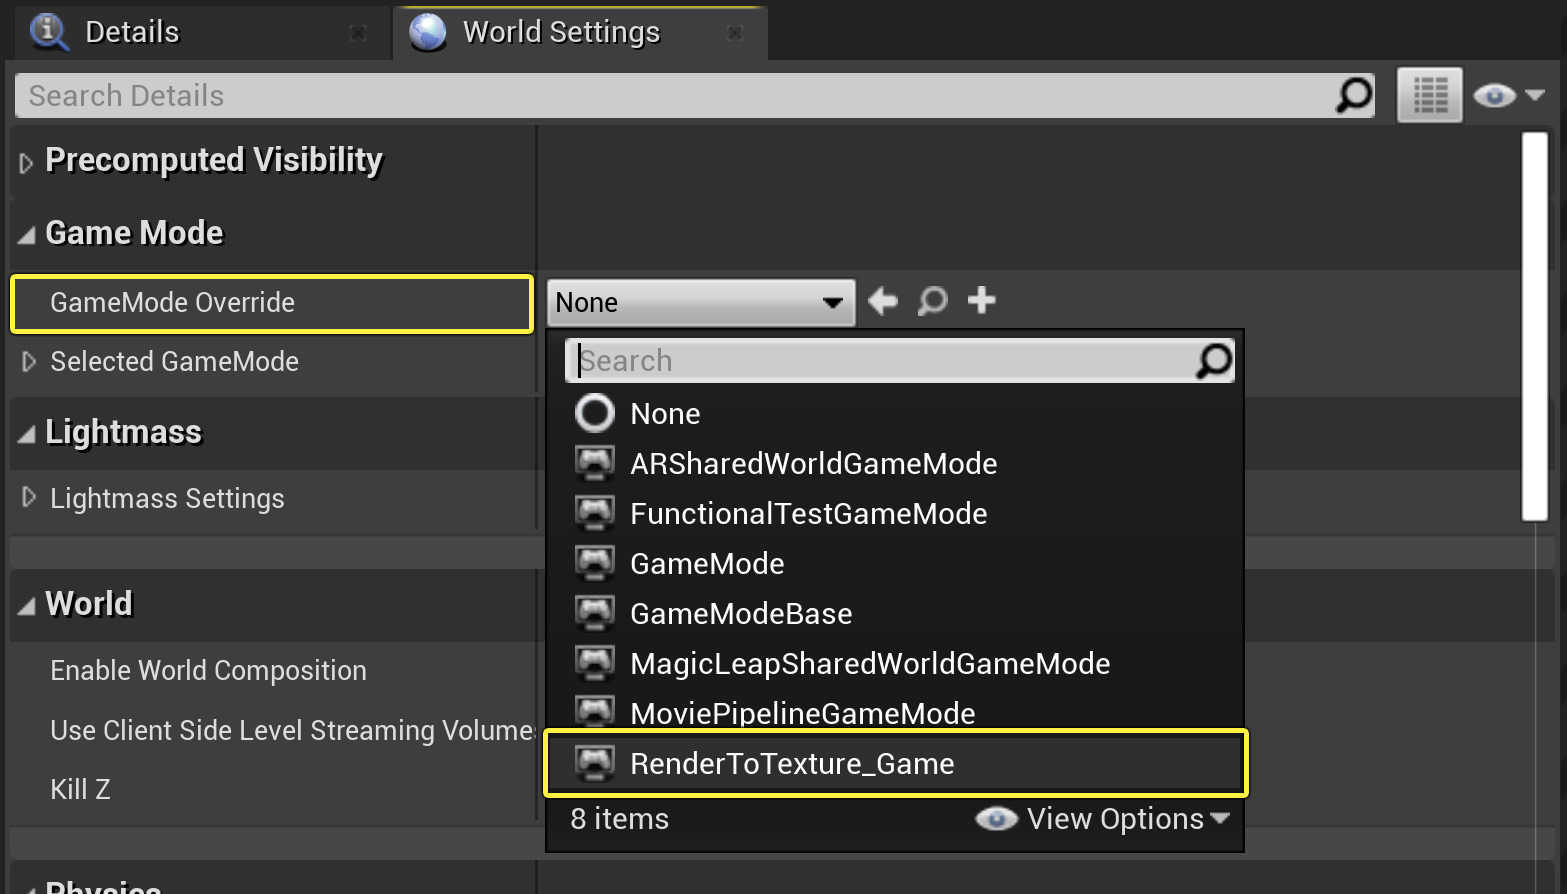Open the property matrix grid icon
Image resolution: width=1567 pixels, height=894 pixels.
[x=1428, y=95]
